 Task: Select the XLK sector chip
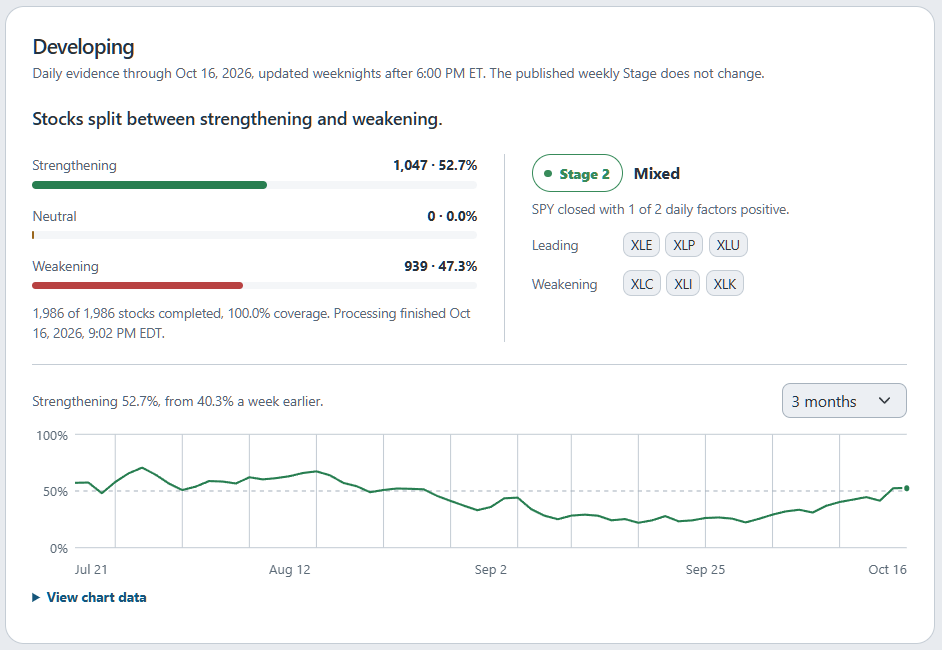click(x=725, y=284)
